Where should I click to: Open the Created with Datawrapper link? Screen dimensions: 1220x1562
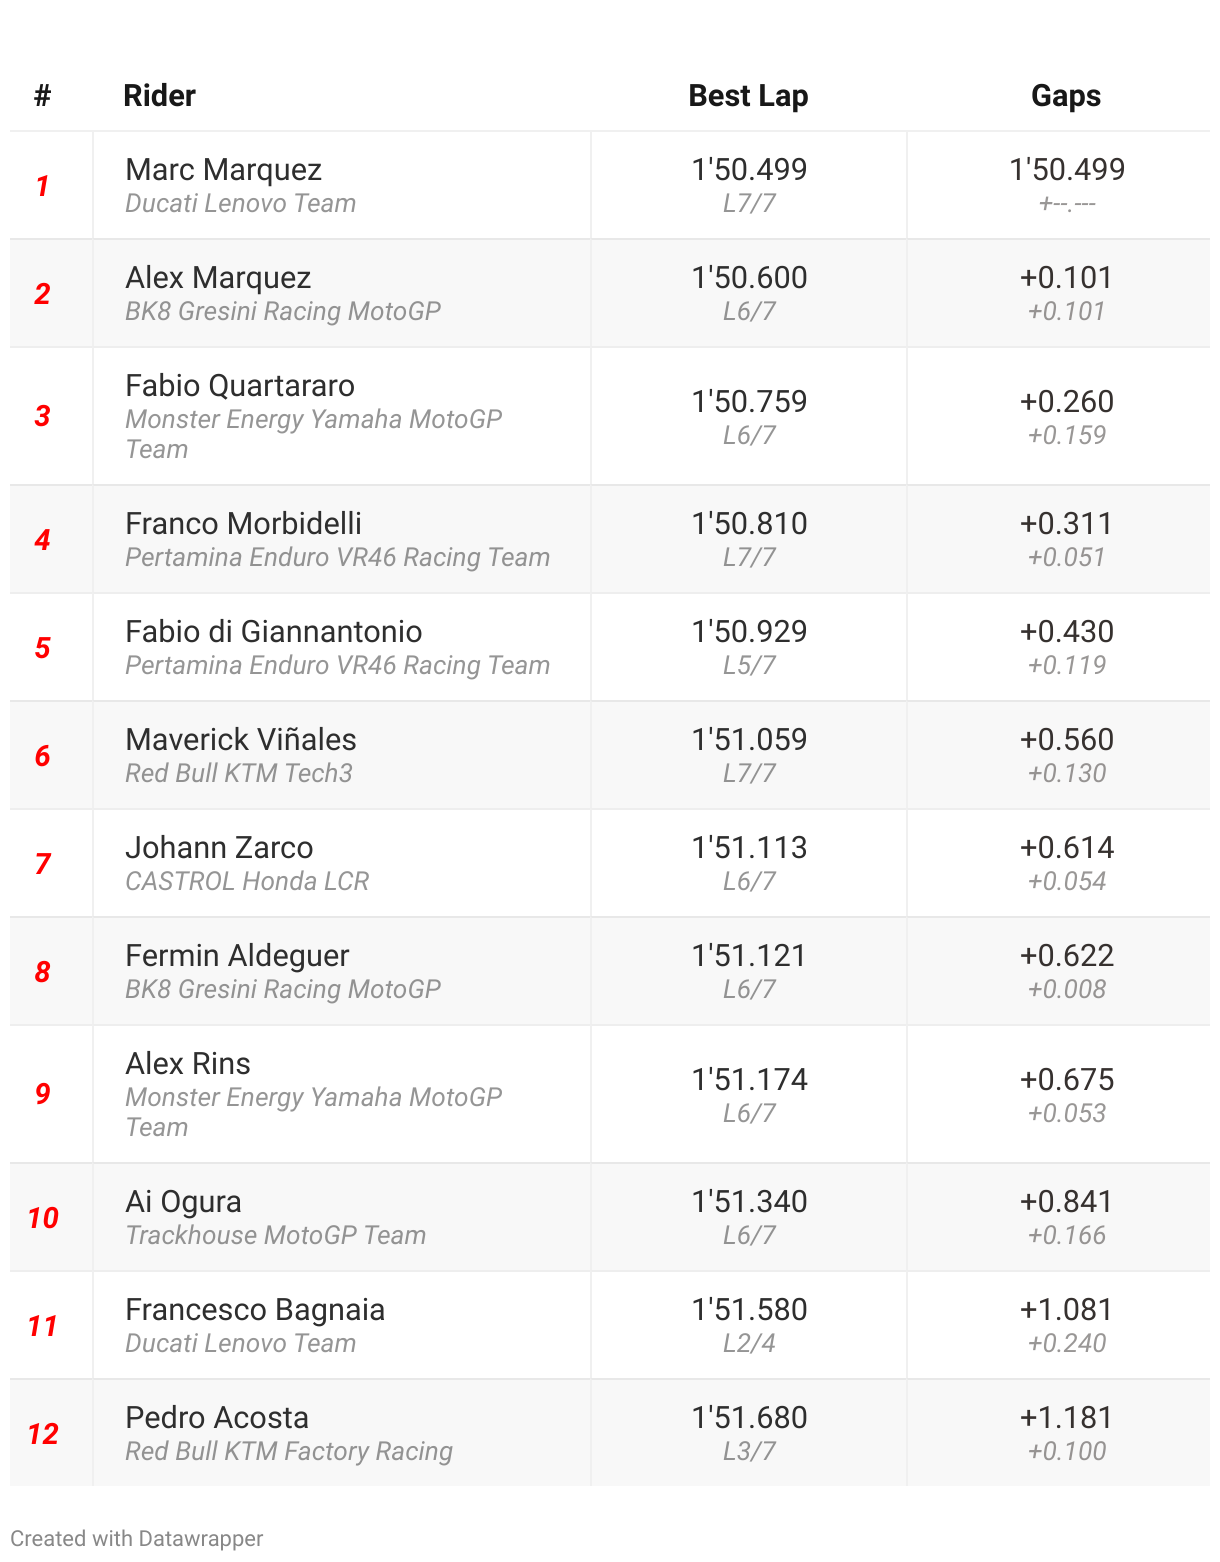(x=137, y=1538)
